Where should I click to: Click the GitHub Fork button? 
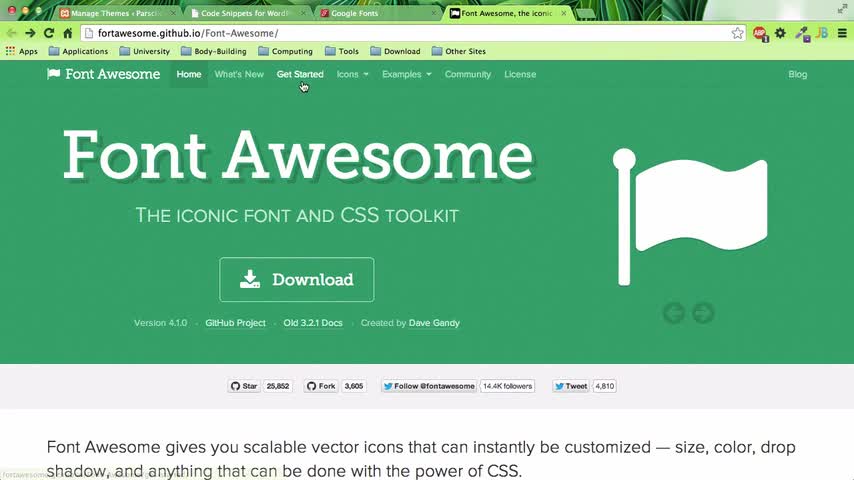tap(321, 386)
